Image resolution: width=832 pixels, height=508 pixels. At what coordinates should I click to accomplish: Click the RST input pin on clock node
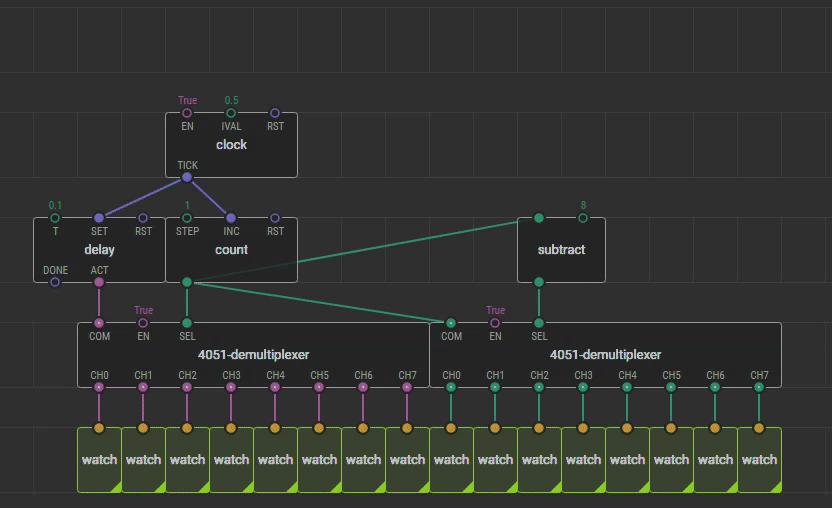(275, 113)
